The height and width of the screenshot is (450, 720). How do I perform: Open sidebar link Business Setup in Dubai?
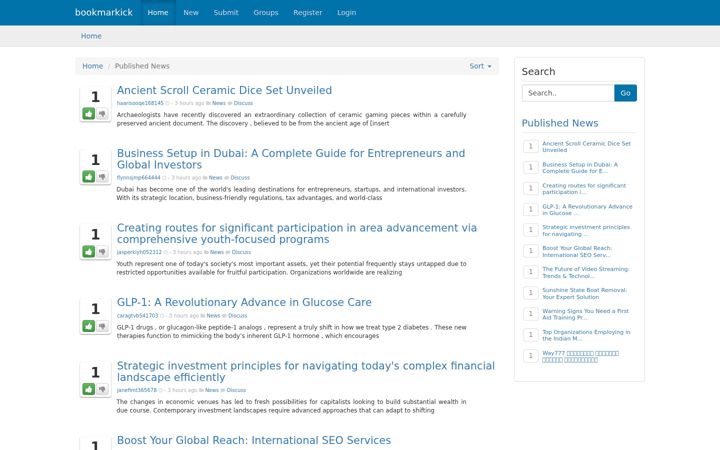coord(580,168)
